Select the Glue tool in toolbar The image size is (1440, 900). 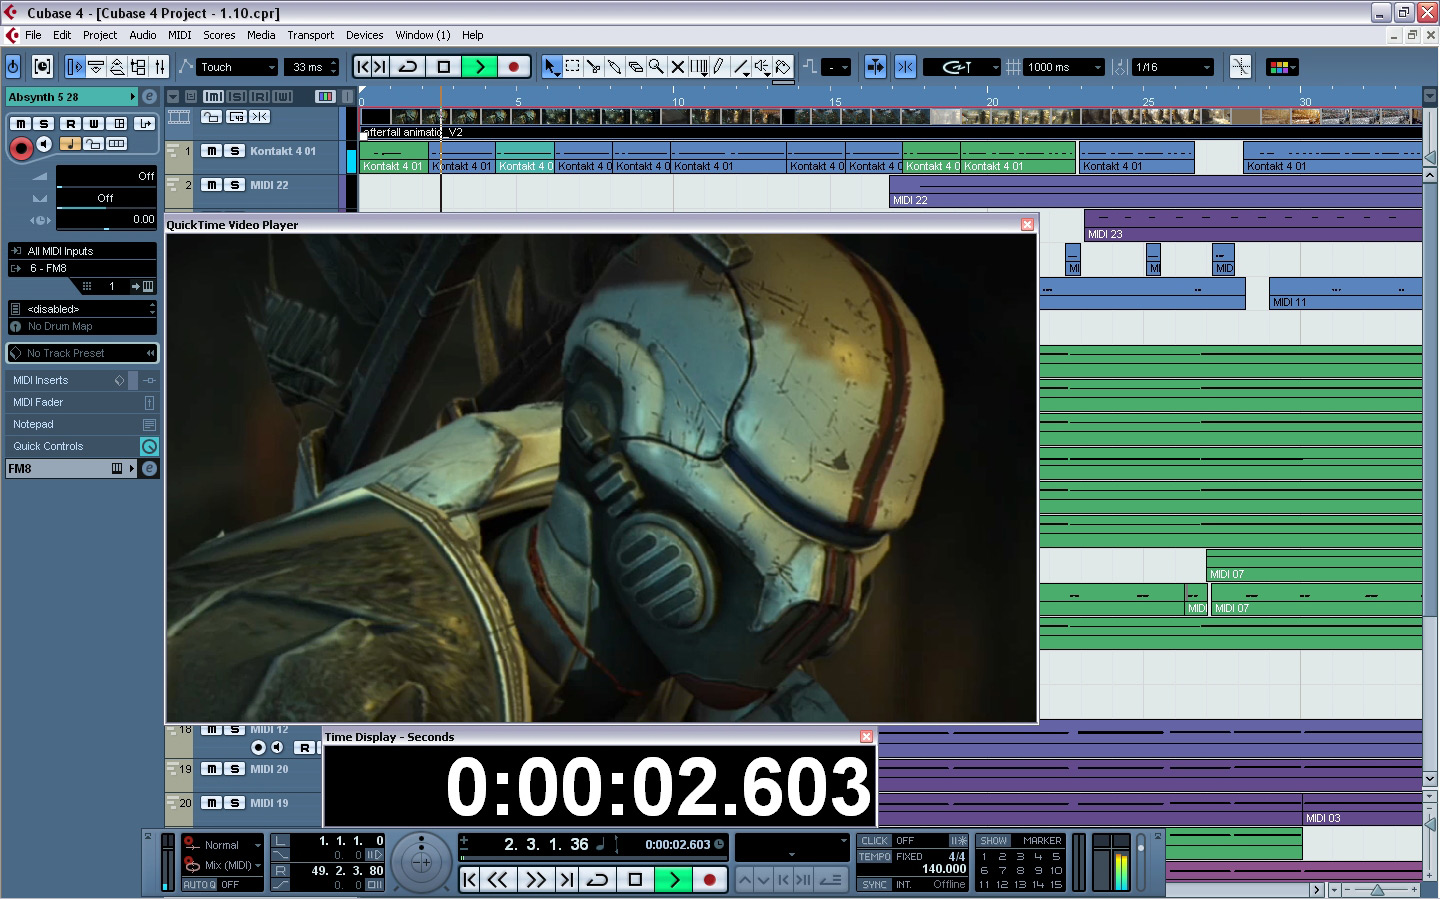(614, 67)
